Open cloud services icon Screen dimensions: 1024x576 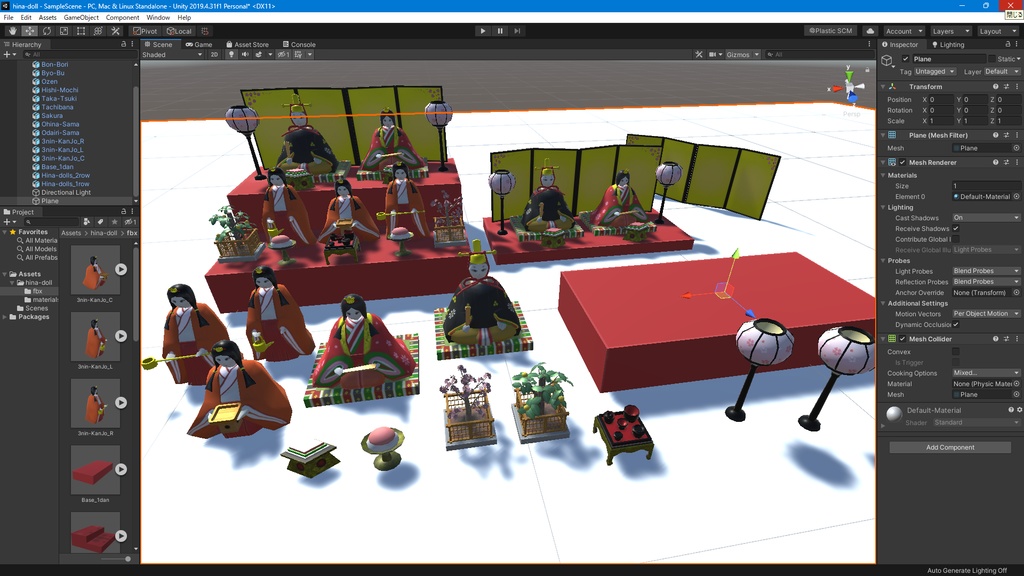tap(871, 31)
